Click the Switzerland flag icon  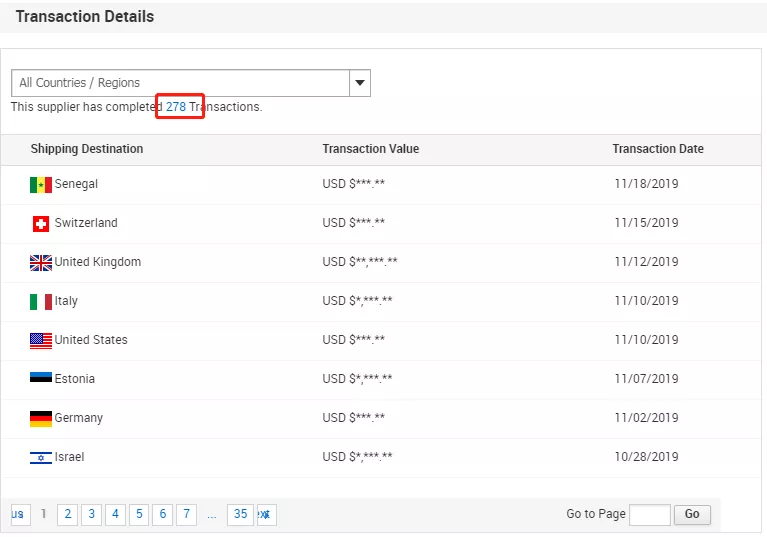pos(41,224)
